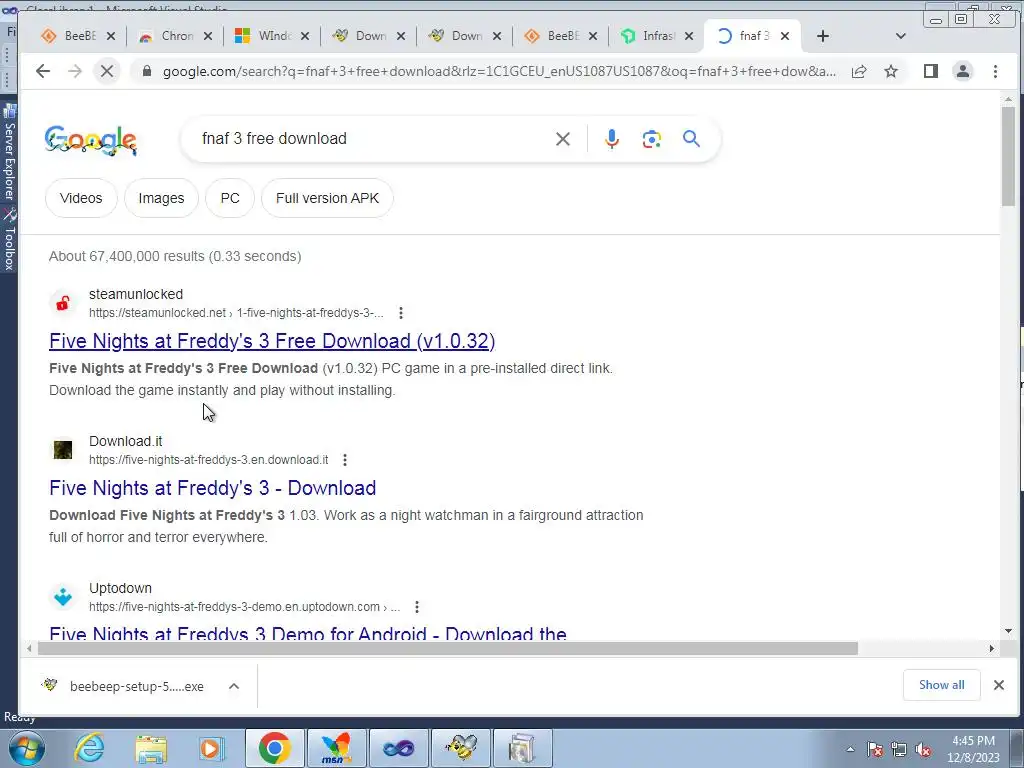The width and height of the screenshot is (1024, 768).
Task: Open more options for Uptodown result
Action: point(417,607)
